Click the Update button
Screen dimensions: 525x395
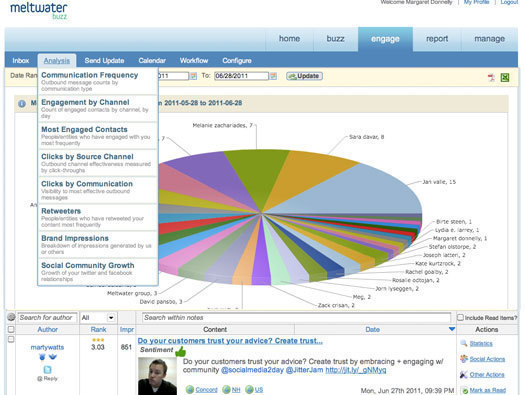pos(304,76)
